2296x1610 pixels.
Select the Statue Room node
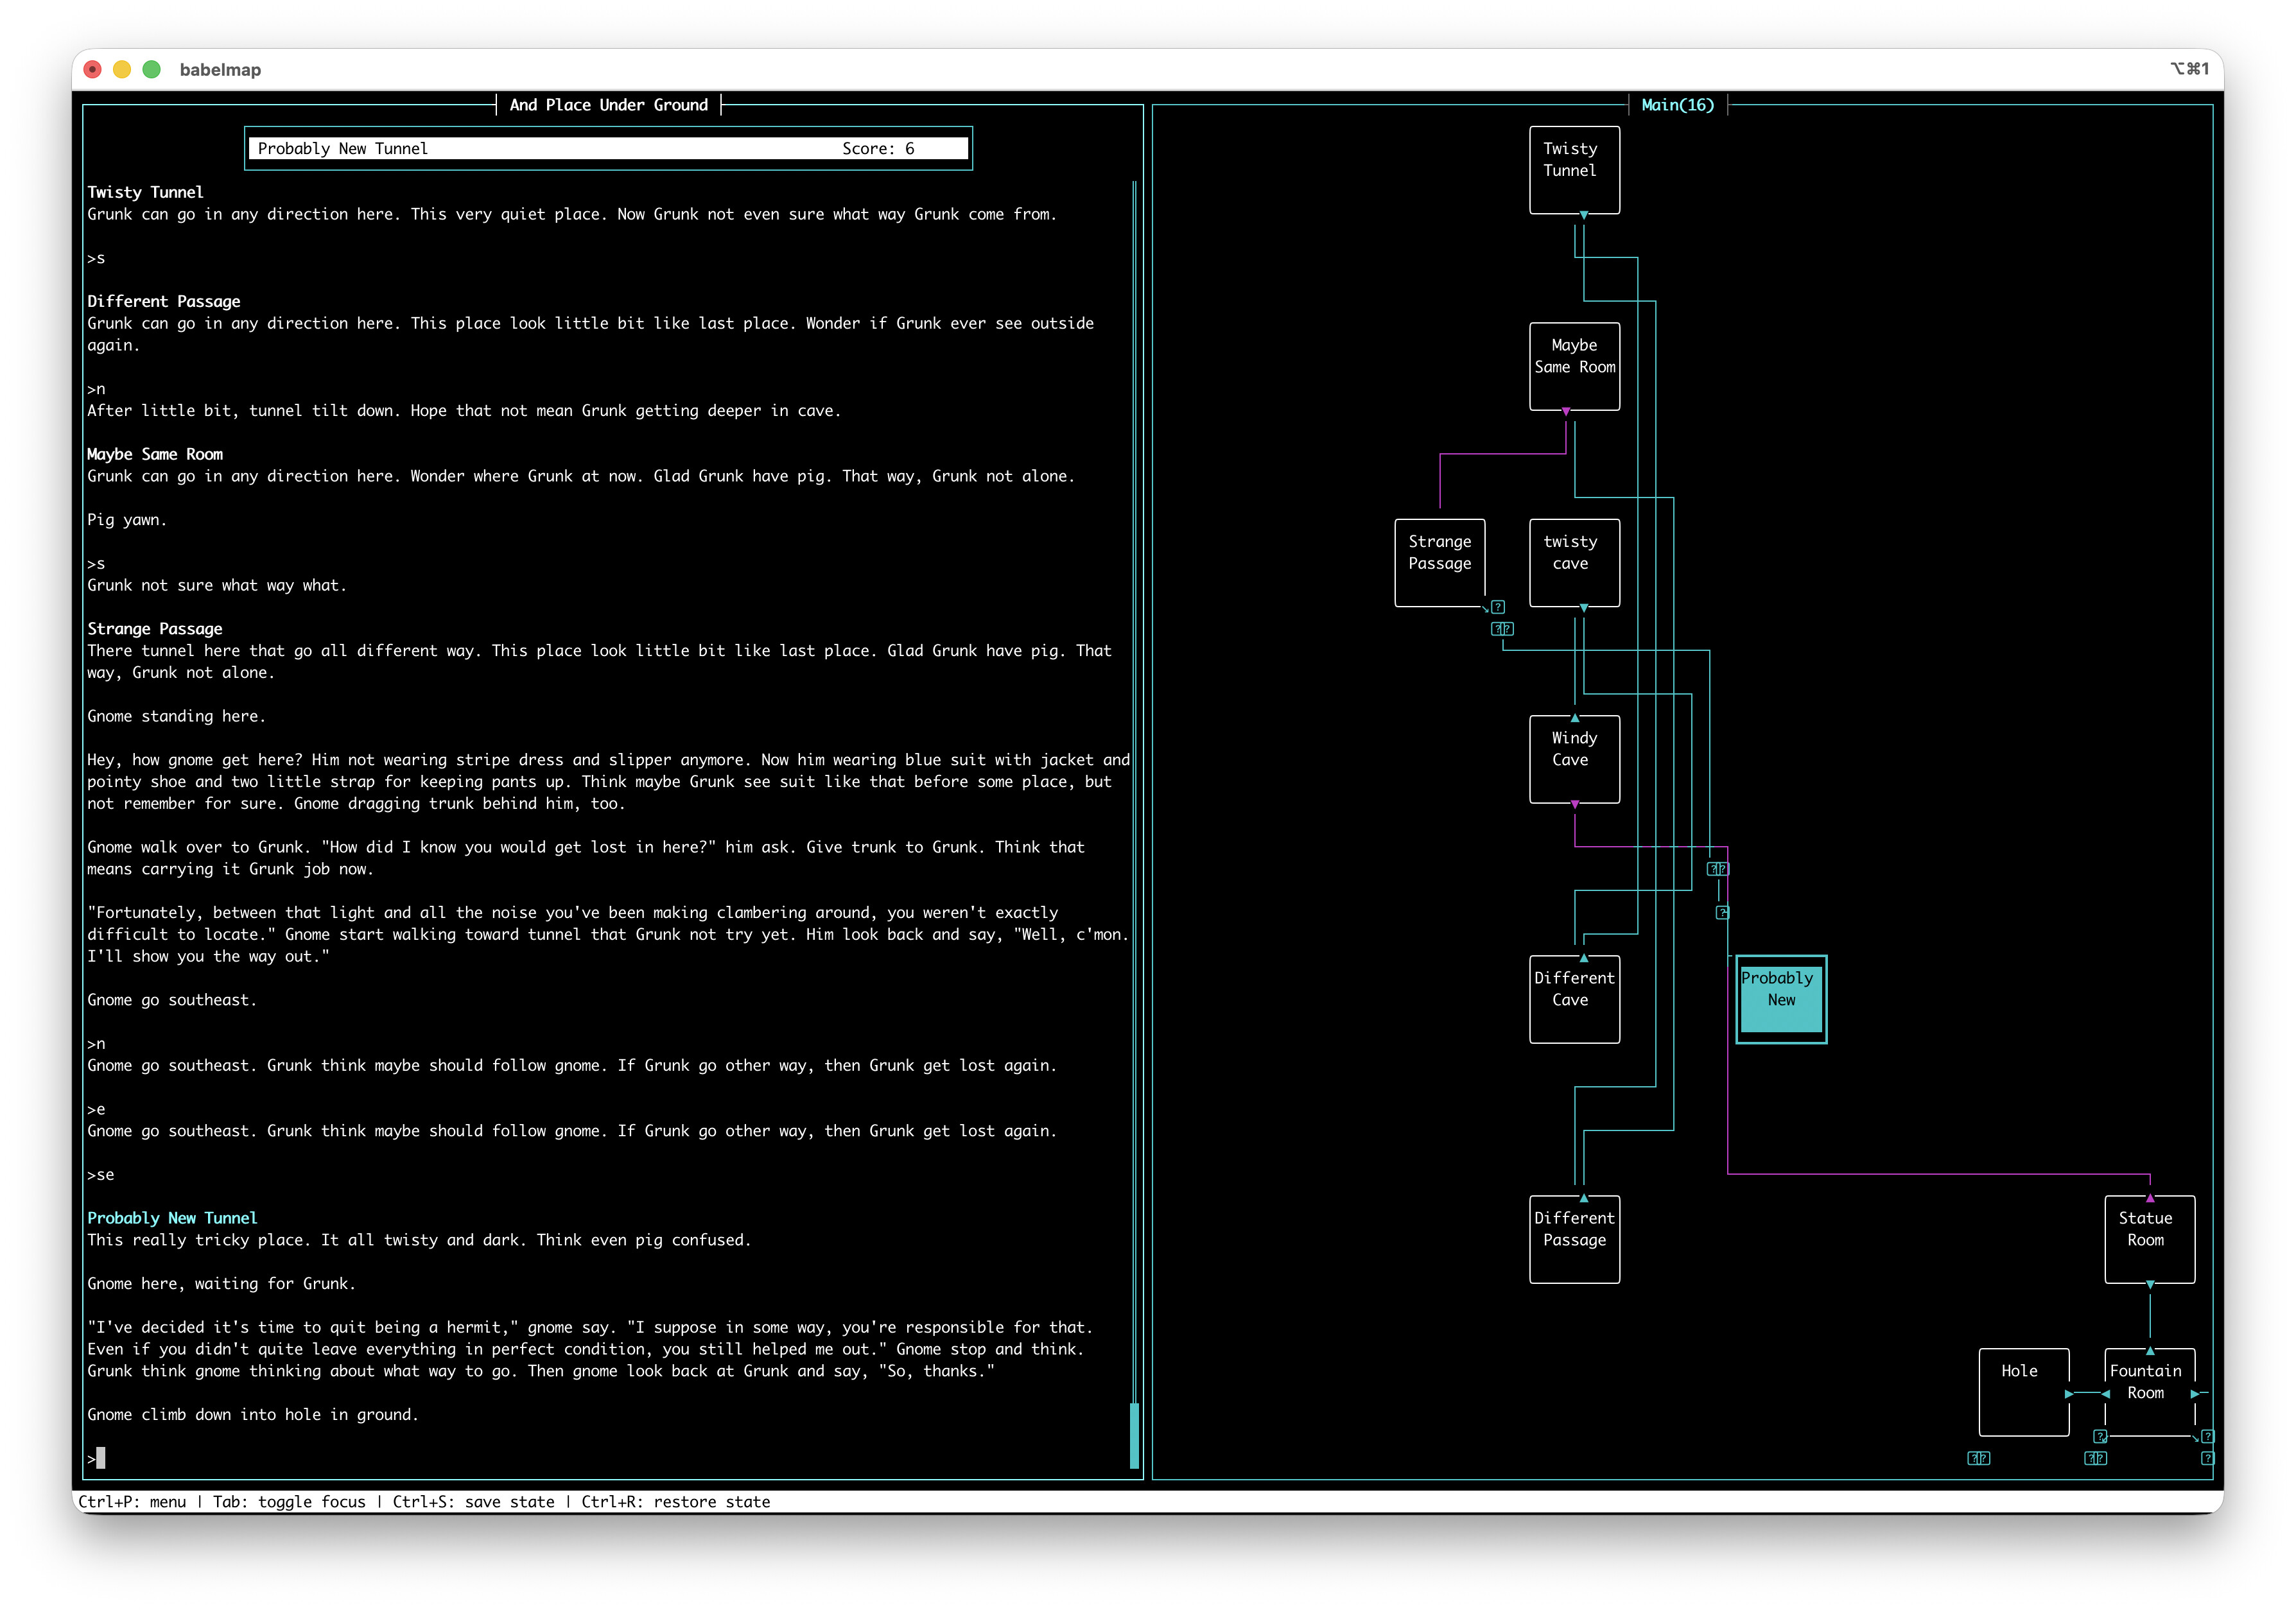pyautogui.click(x=2149, y=1239)
